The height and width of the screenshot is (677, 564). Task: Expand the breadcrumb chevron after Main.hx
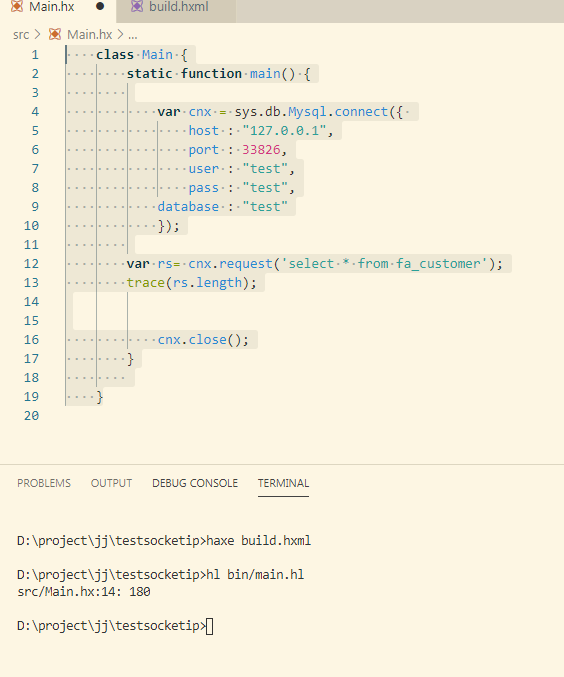coord(120,35)
